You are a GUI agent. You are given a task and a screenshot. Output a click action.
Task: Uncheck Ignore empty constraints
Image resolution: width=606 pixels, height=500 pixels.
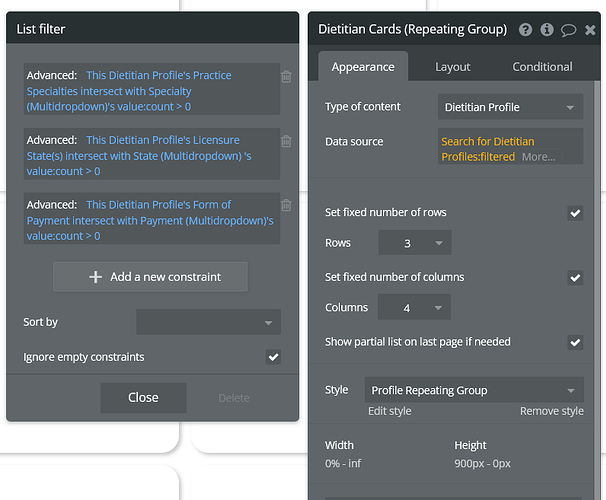point(273,357)
